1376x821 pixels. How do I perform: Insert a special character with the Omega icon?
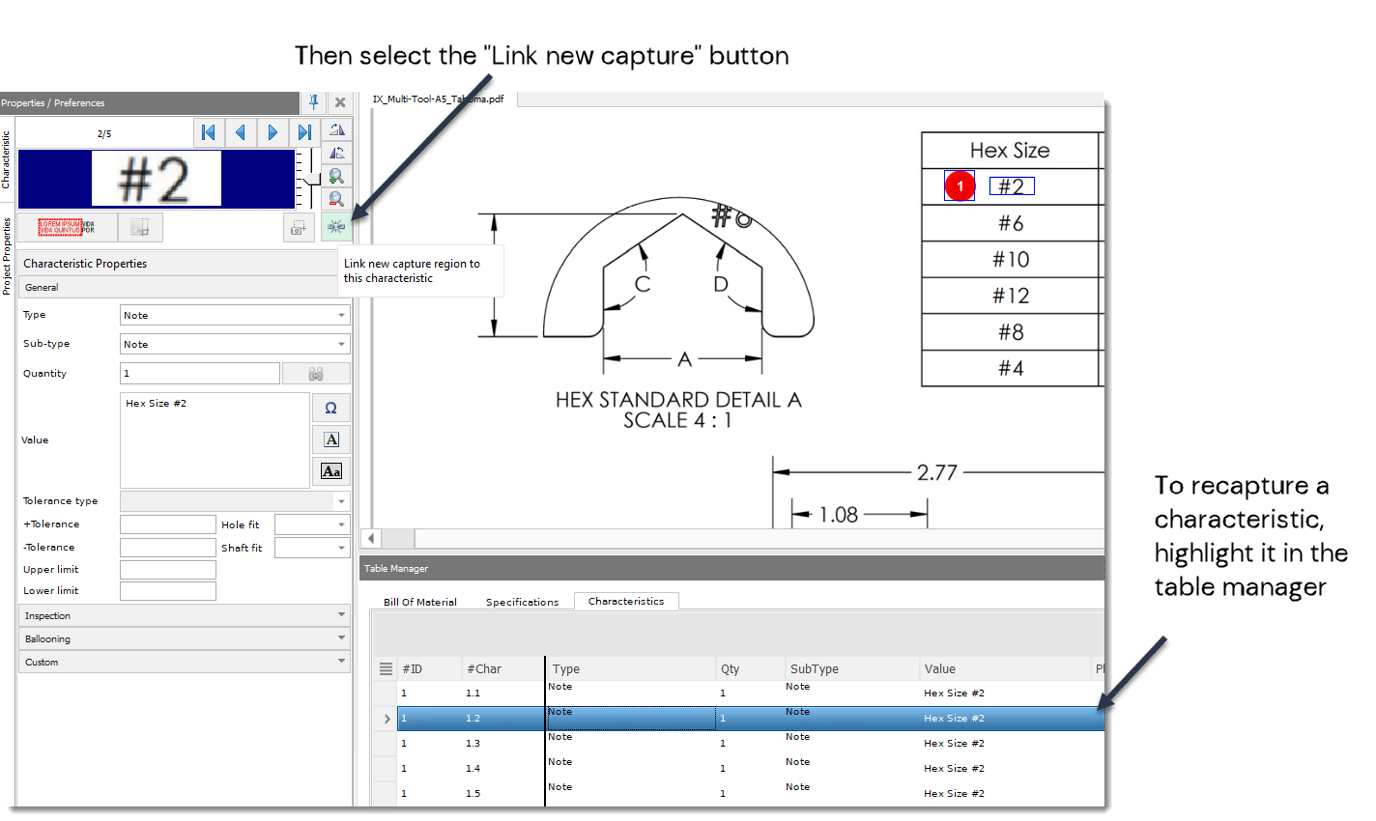[330, 407]
